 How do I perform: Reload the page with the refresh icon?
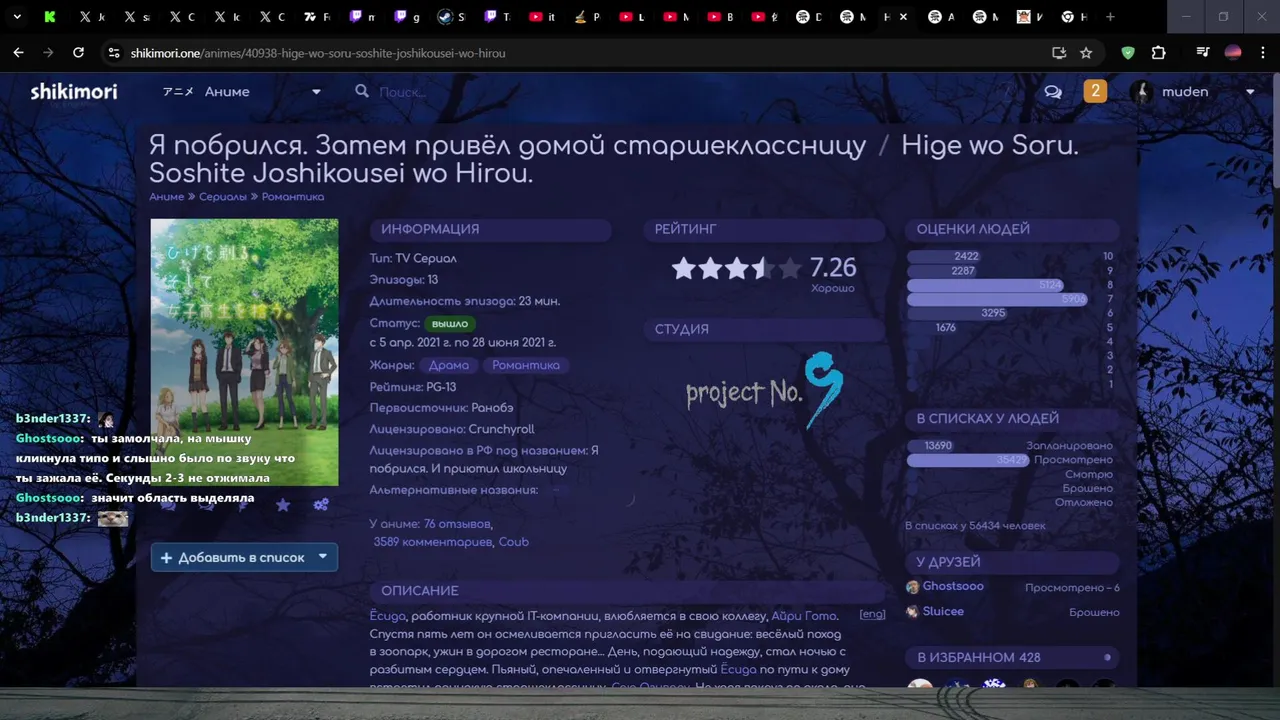[78, 53]
